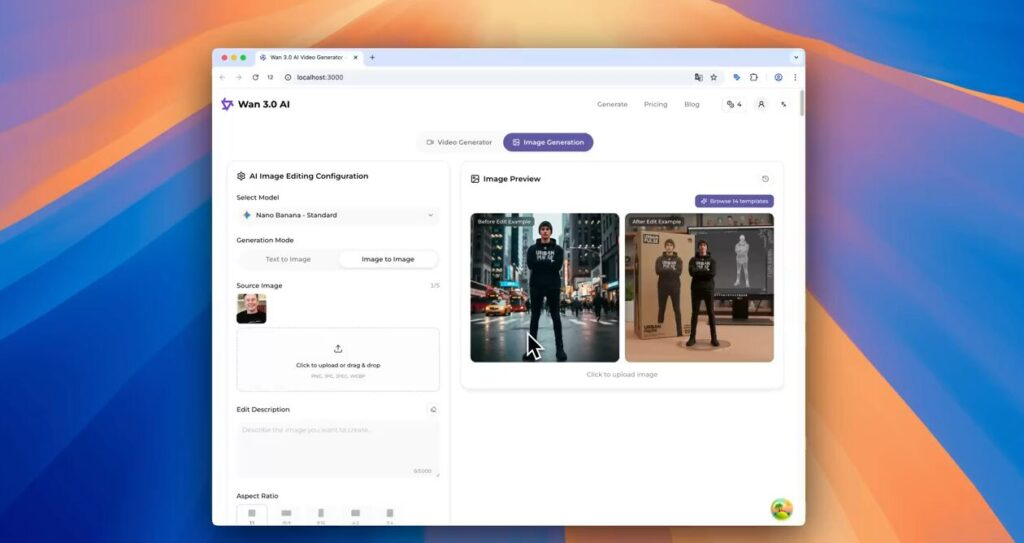Click the icon beside Edit Description label

pos(433,410)
